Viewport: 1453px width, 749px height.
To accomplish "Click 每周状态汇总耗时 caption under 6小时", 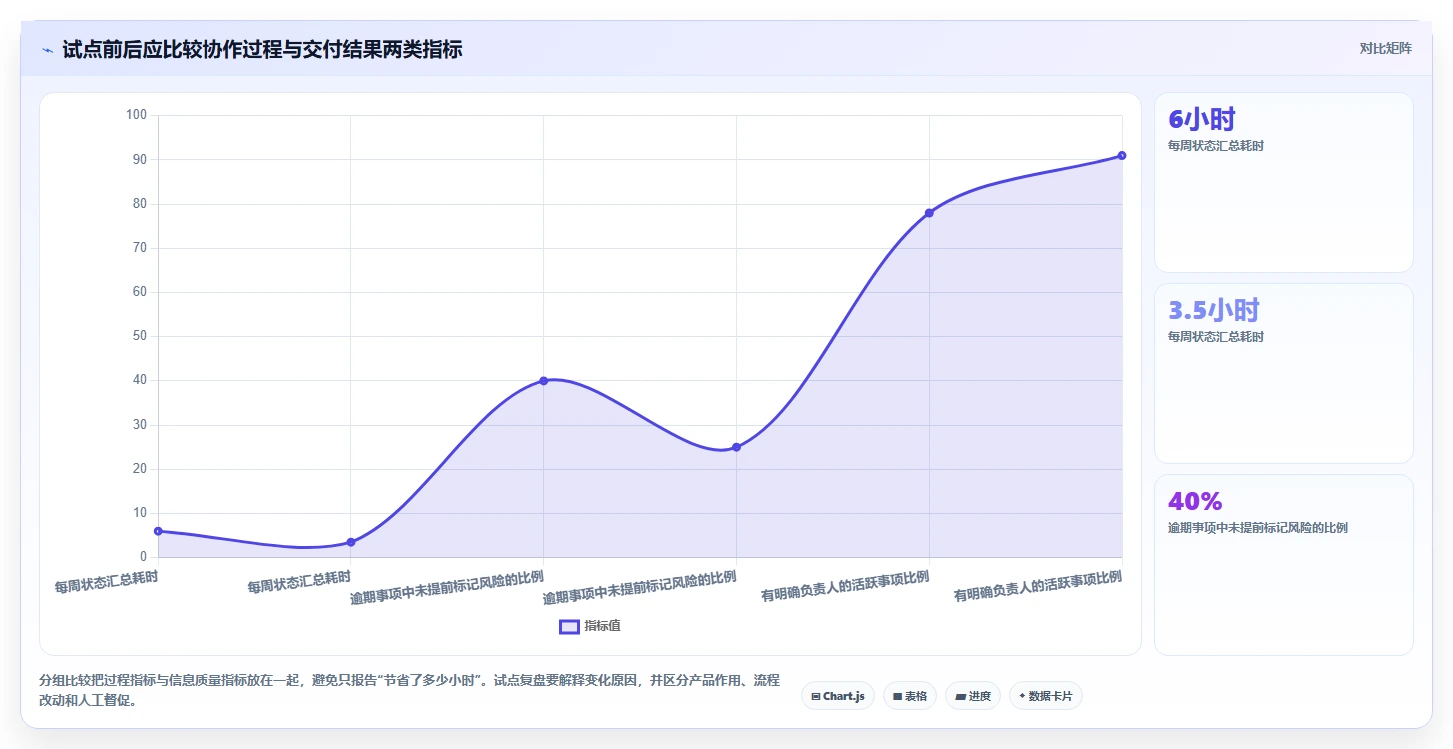I will point(1215,146).
